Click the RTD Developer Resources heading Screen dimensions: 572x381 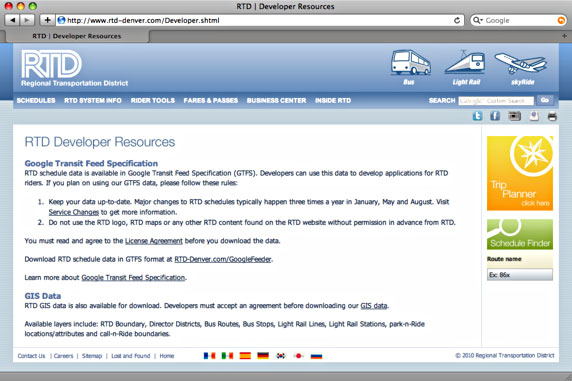pos(100,142)
